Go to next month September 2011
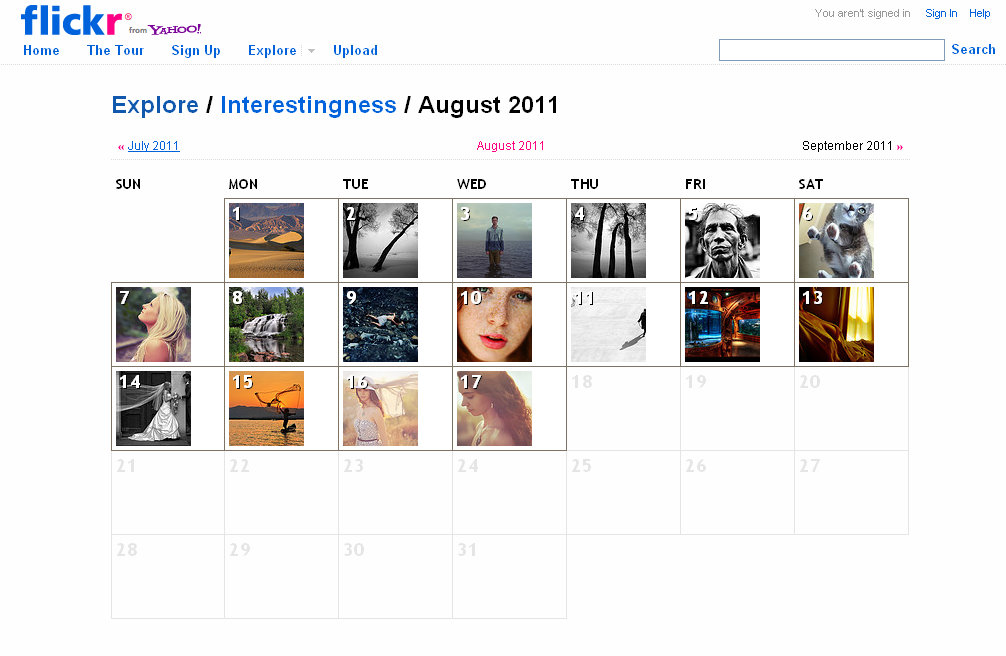This screenshot has height=656, width=1006. pos(847,146)
